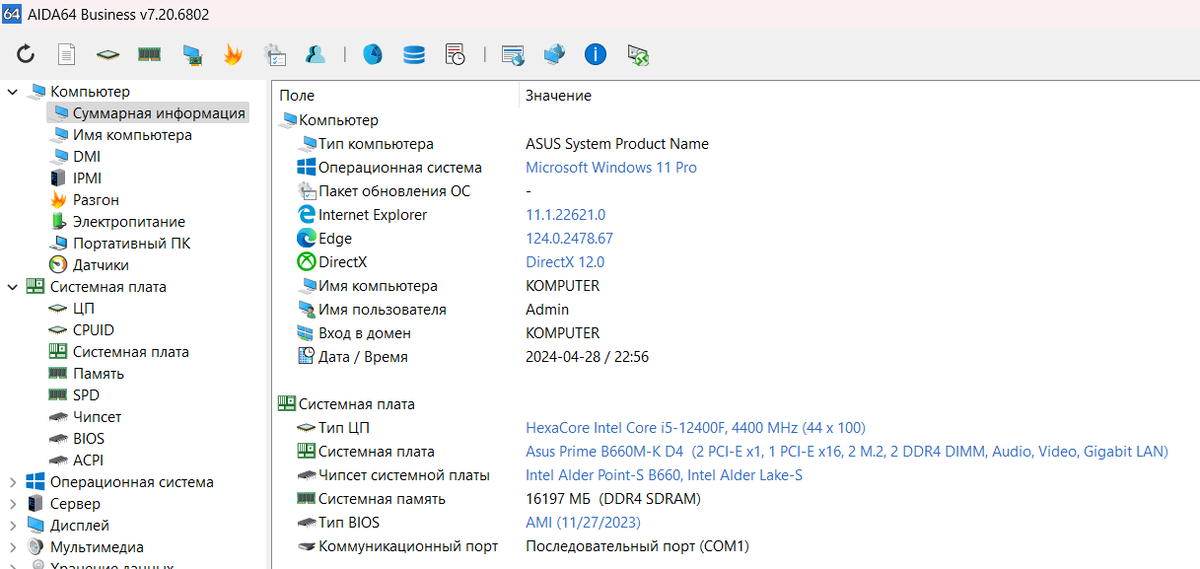Open the Report page icon in toolbar
The height and width of the screenshot is (569, 1200).
[x=67, y=54]
